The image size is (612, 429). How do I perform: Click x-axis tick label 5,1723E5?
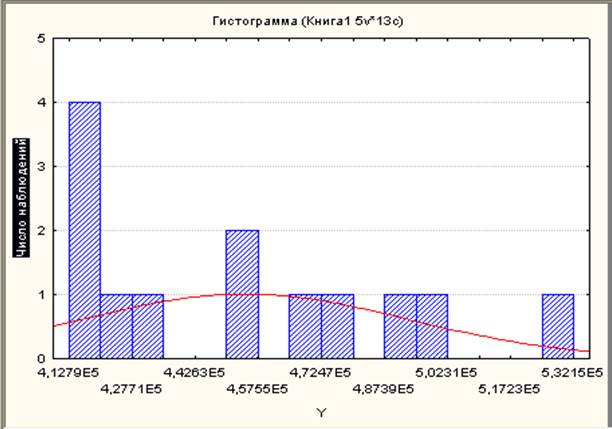coord(509,389)
